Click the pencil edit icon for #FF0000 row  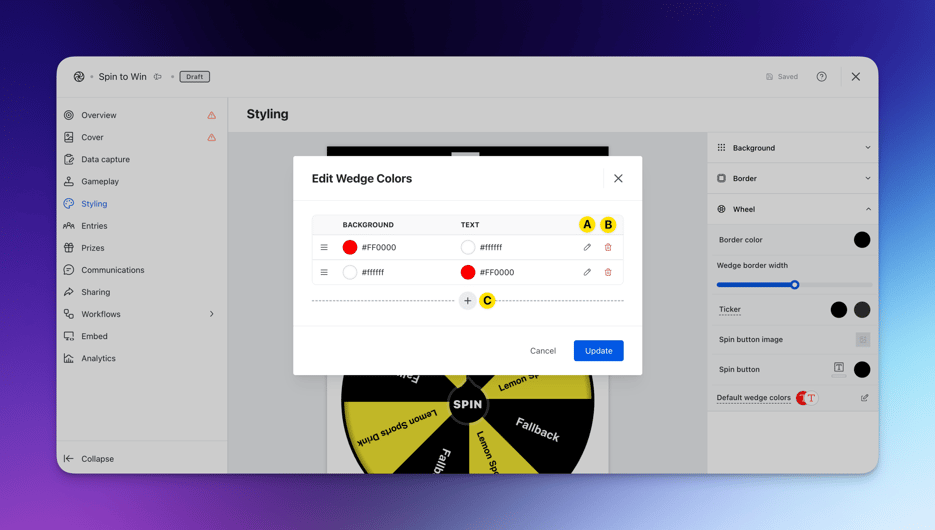coord(587,247)
